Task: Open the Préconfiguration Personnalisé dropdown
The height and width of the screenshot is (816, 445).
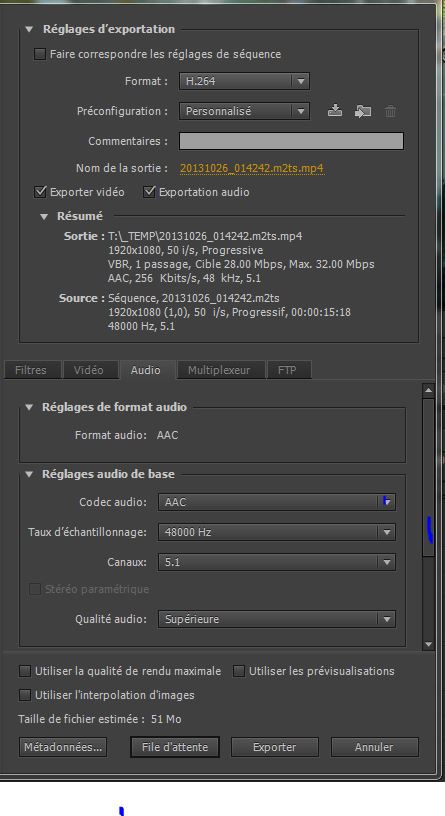Action: [244, 111]
